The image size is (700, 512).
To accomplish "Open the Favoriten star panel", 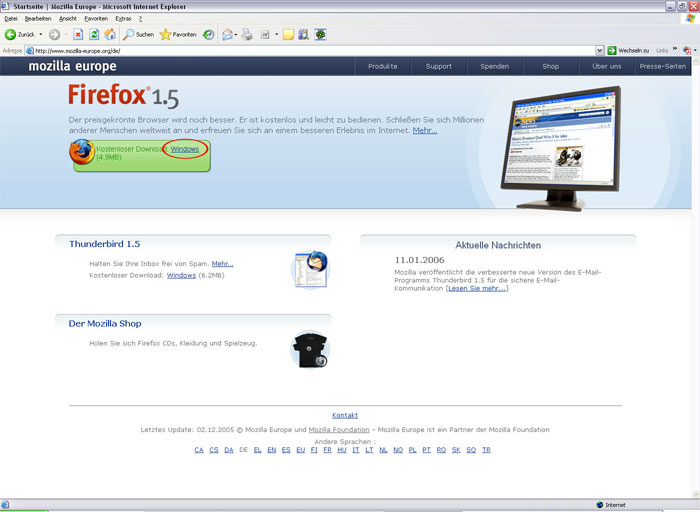I will (x=178, y=34).
